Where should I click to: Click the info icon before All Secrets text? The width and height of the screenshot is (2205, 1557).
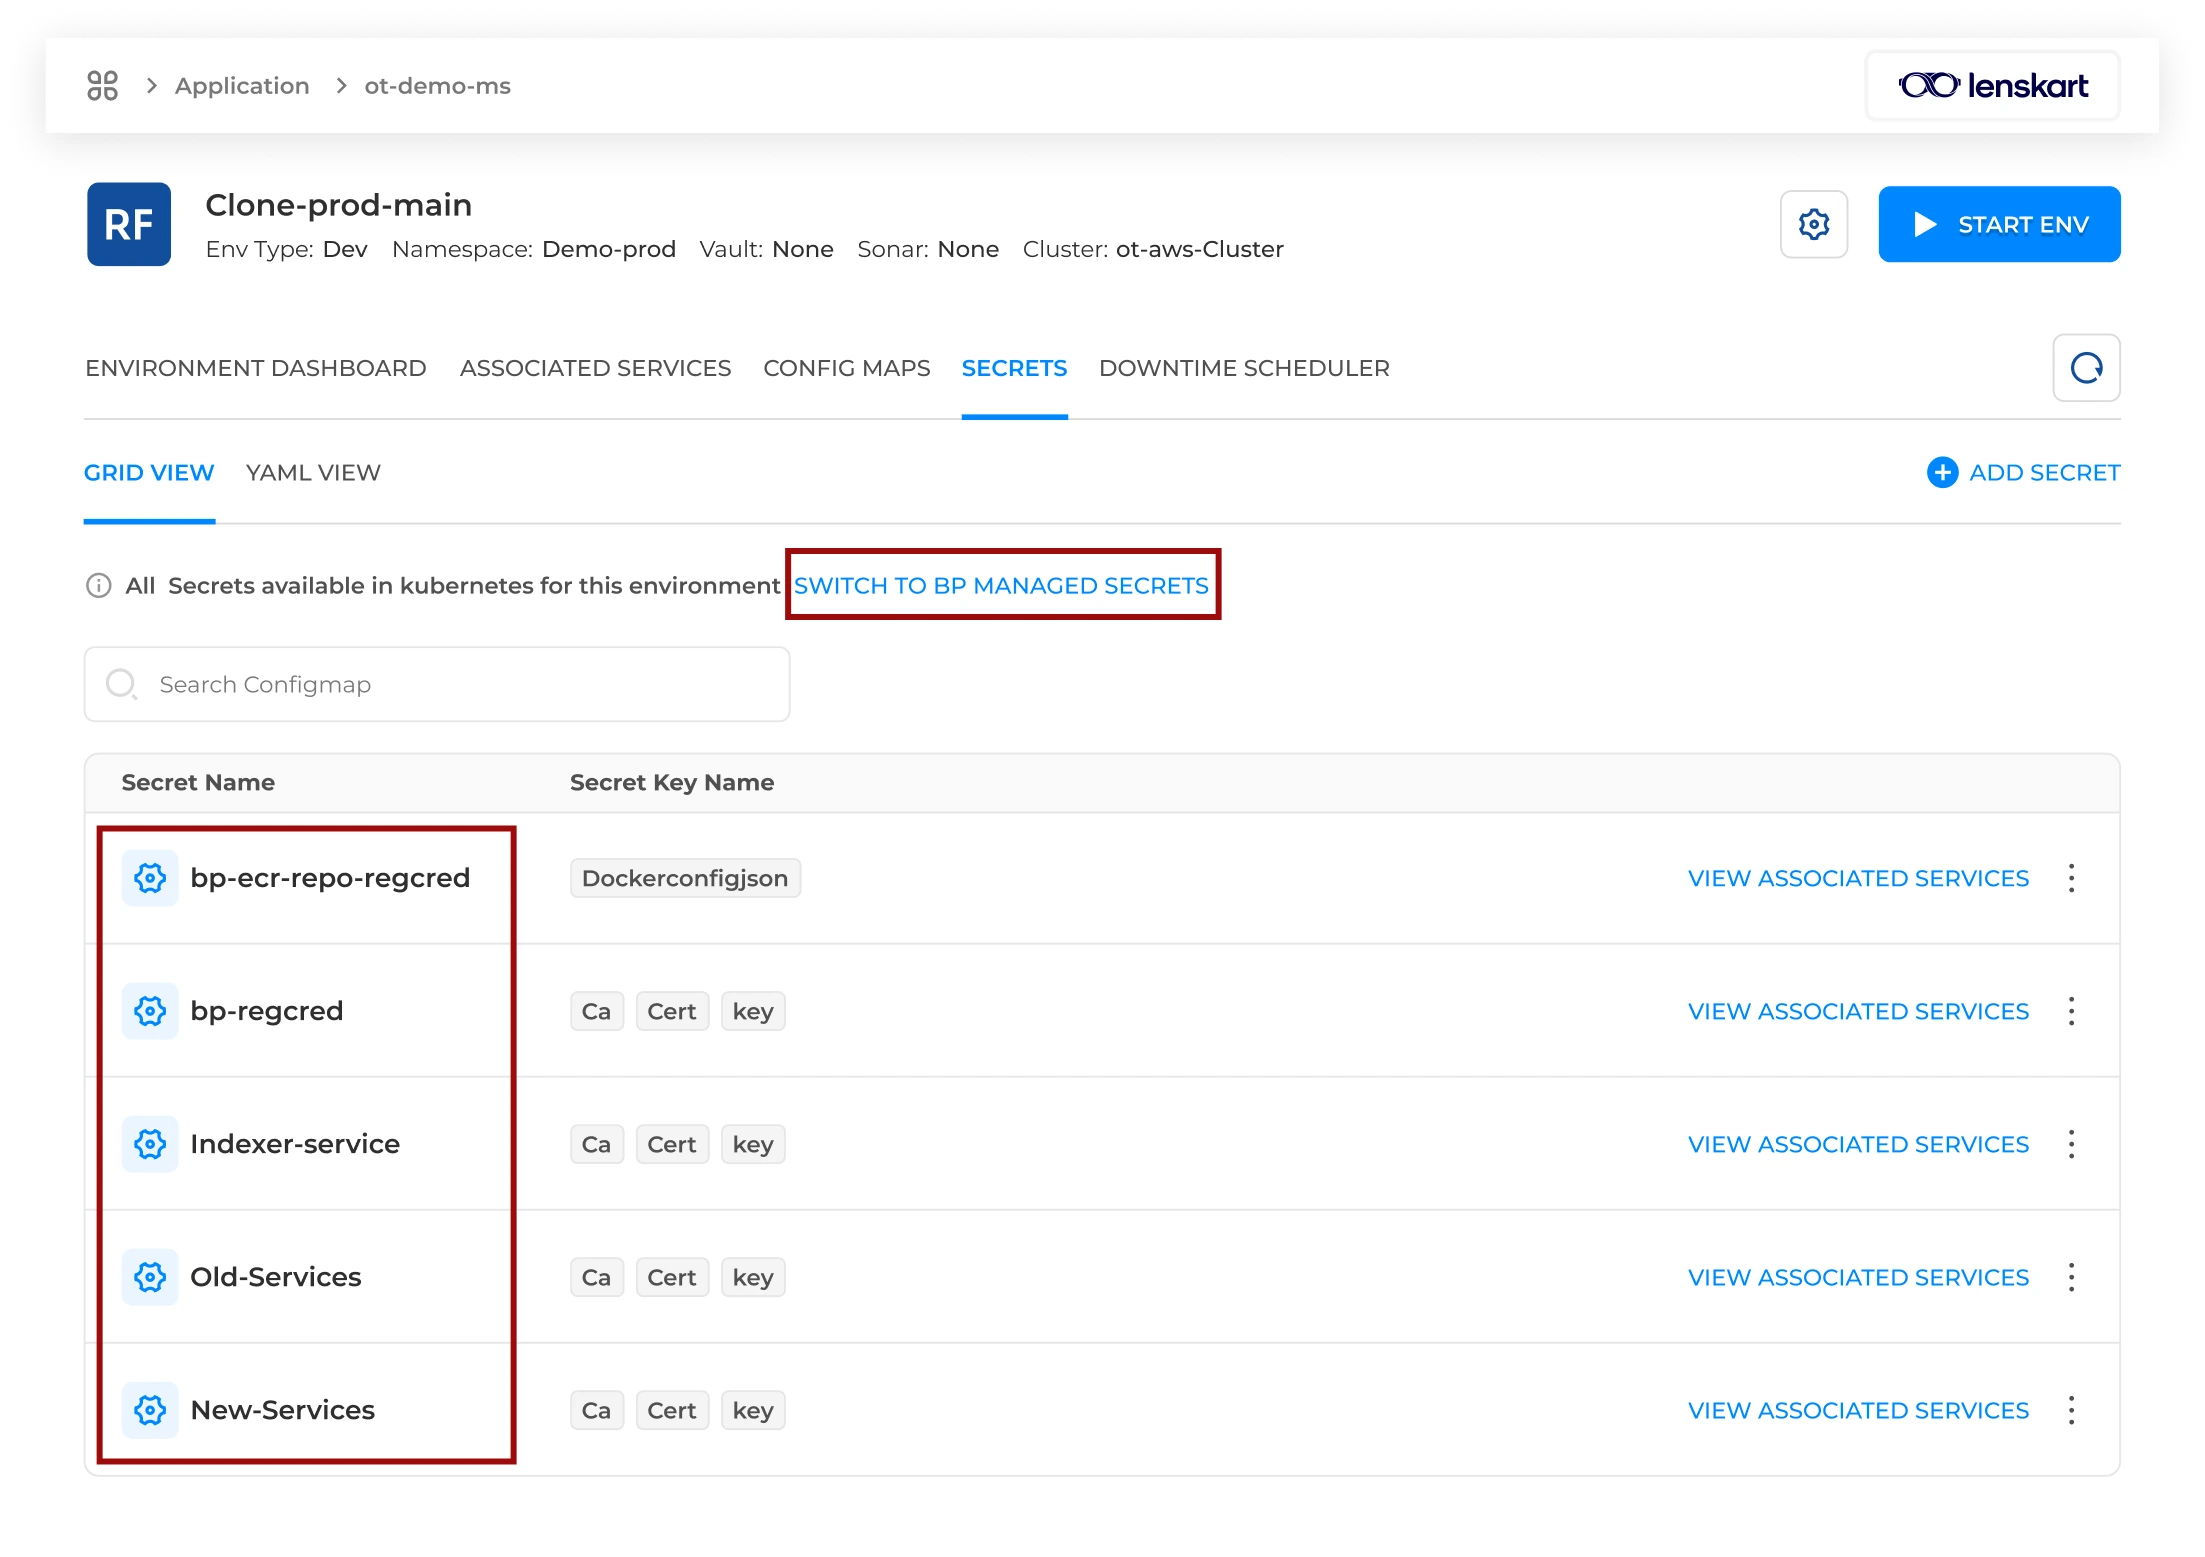(98, 585)
